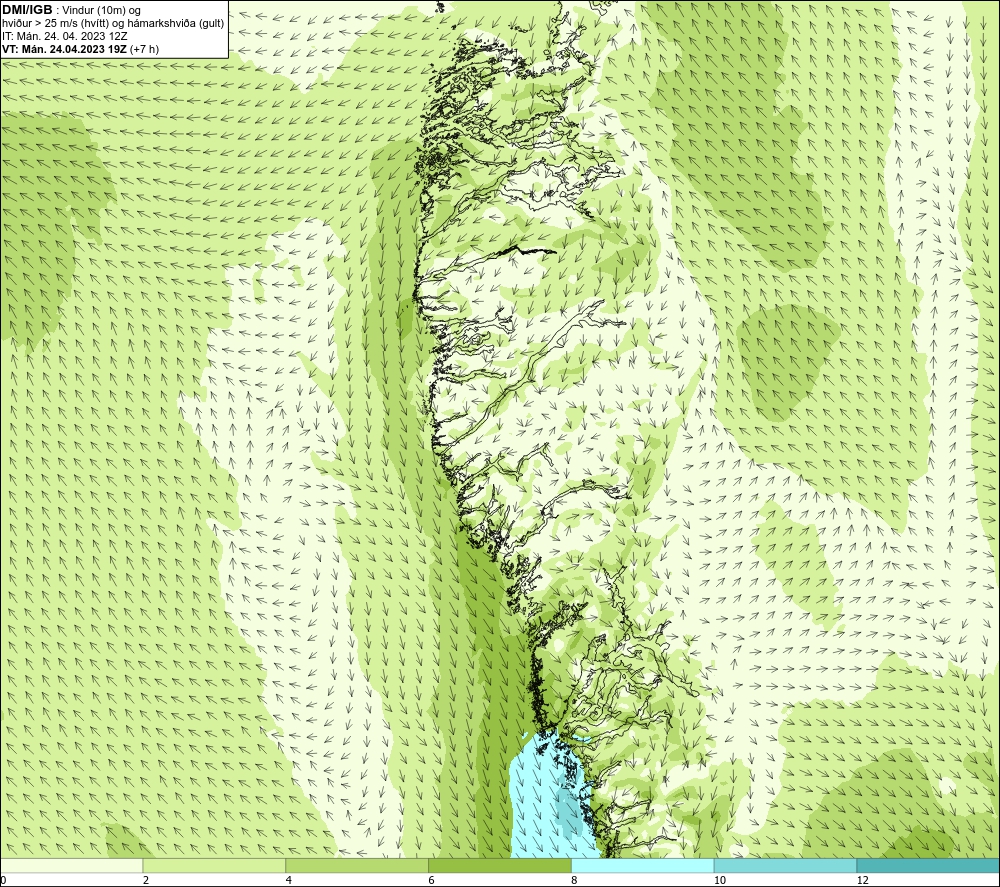
Task: Pick the medium green 4–6 m/s color segment
Action: click(357, 865)
